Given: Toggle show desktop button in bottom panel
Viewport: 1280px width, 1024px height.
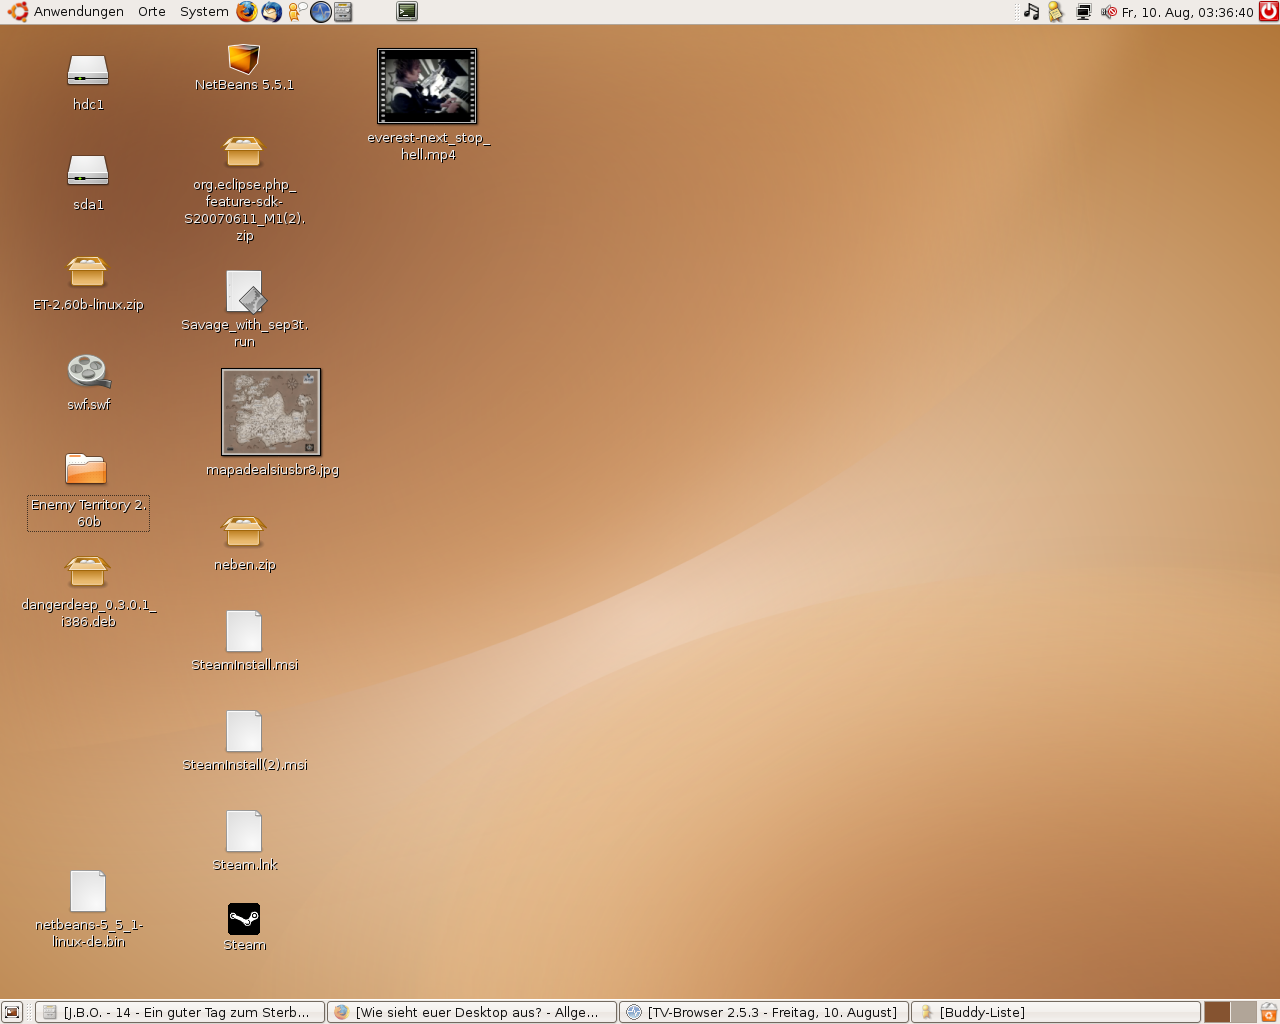Looking at the screenshot, I should pos(12,1012).
